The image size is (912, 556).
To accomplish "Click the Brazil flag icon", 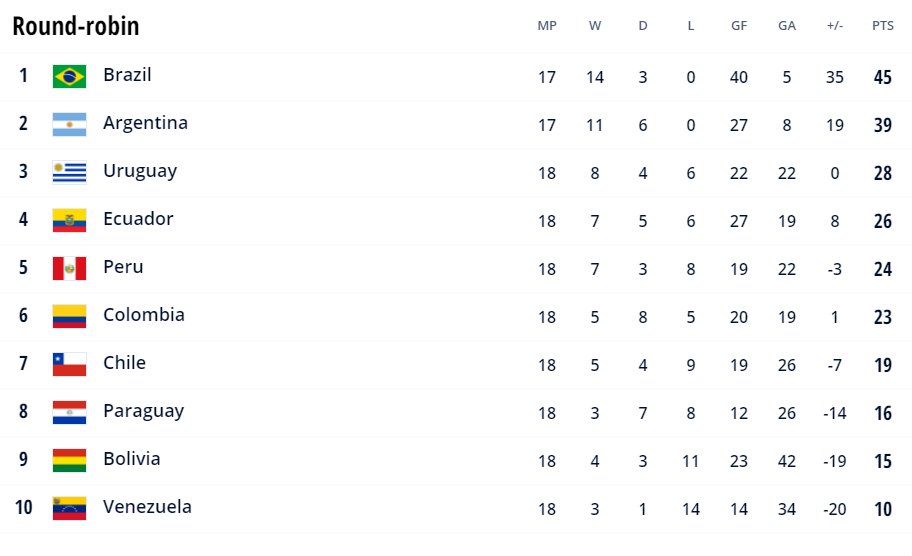I will click(69, 76).
